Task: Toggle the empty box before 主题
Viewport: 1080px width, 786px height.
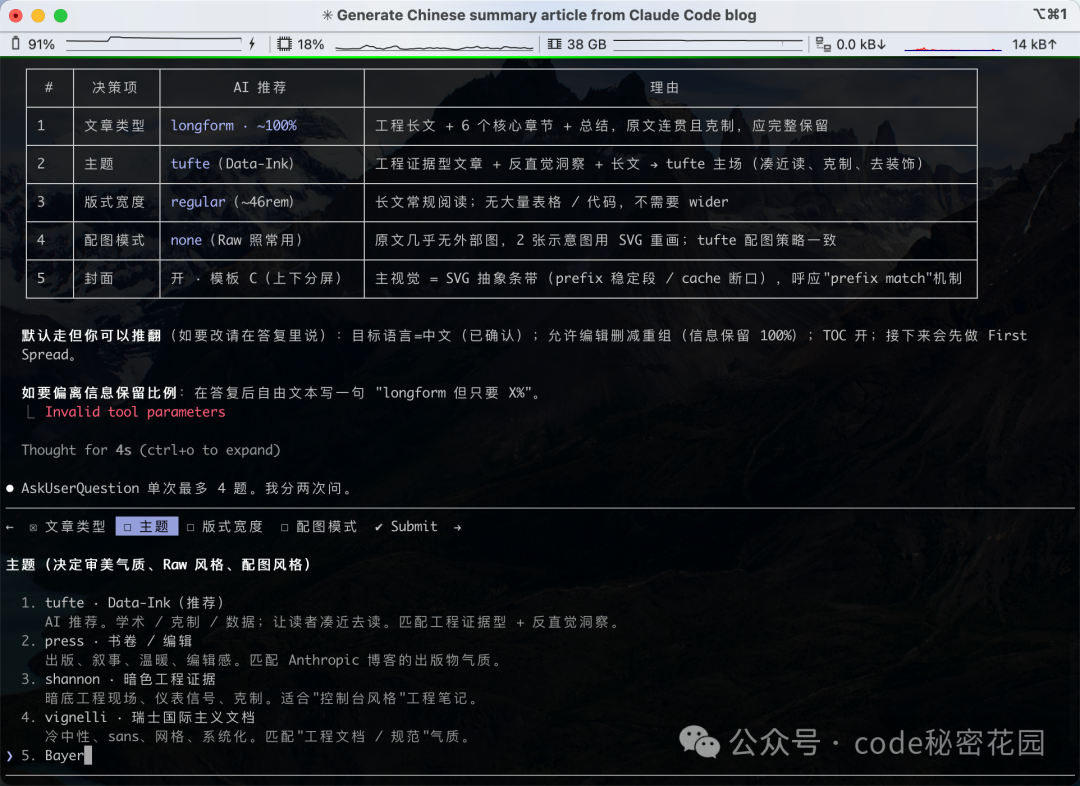Action: 127,528
